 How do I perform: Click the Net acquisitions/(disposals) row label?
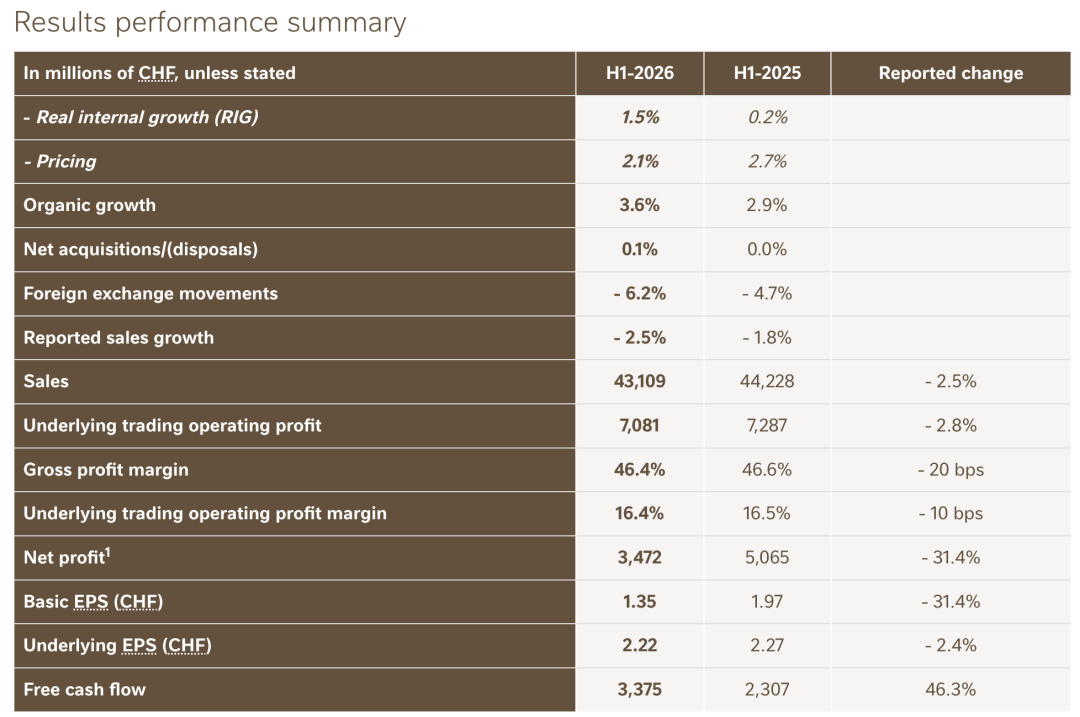[x=141, y=249]
